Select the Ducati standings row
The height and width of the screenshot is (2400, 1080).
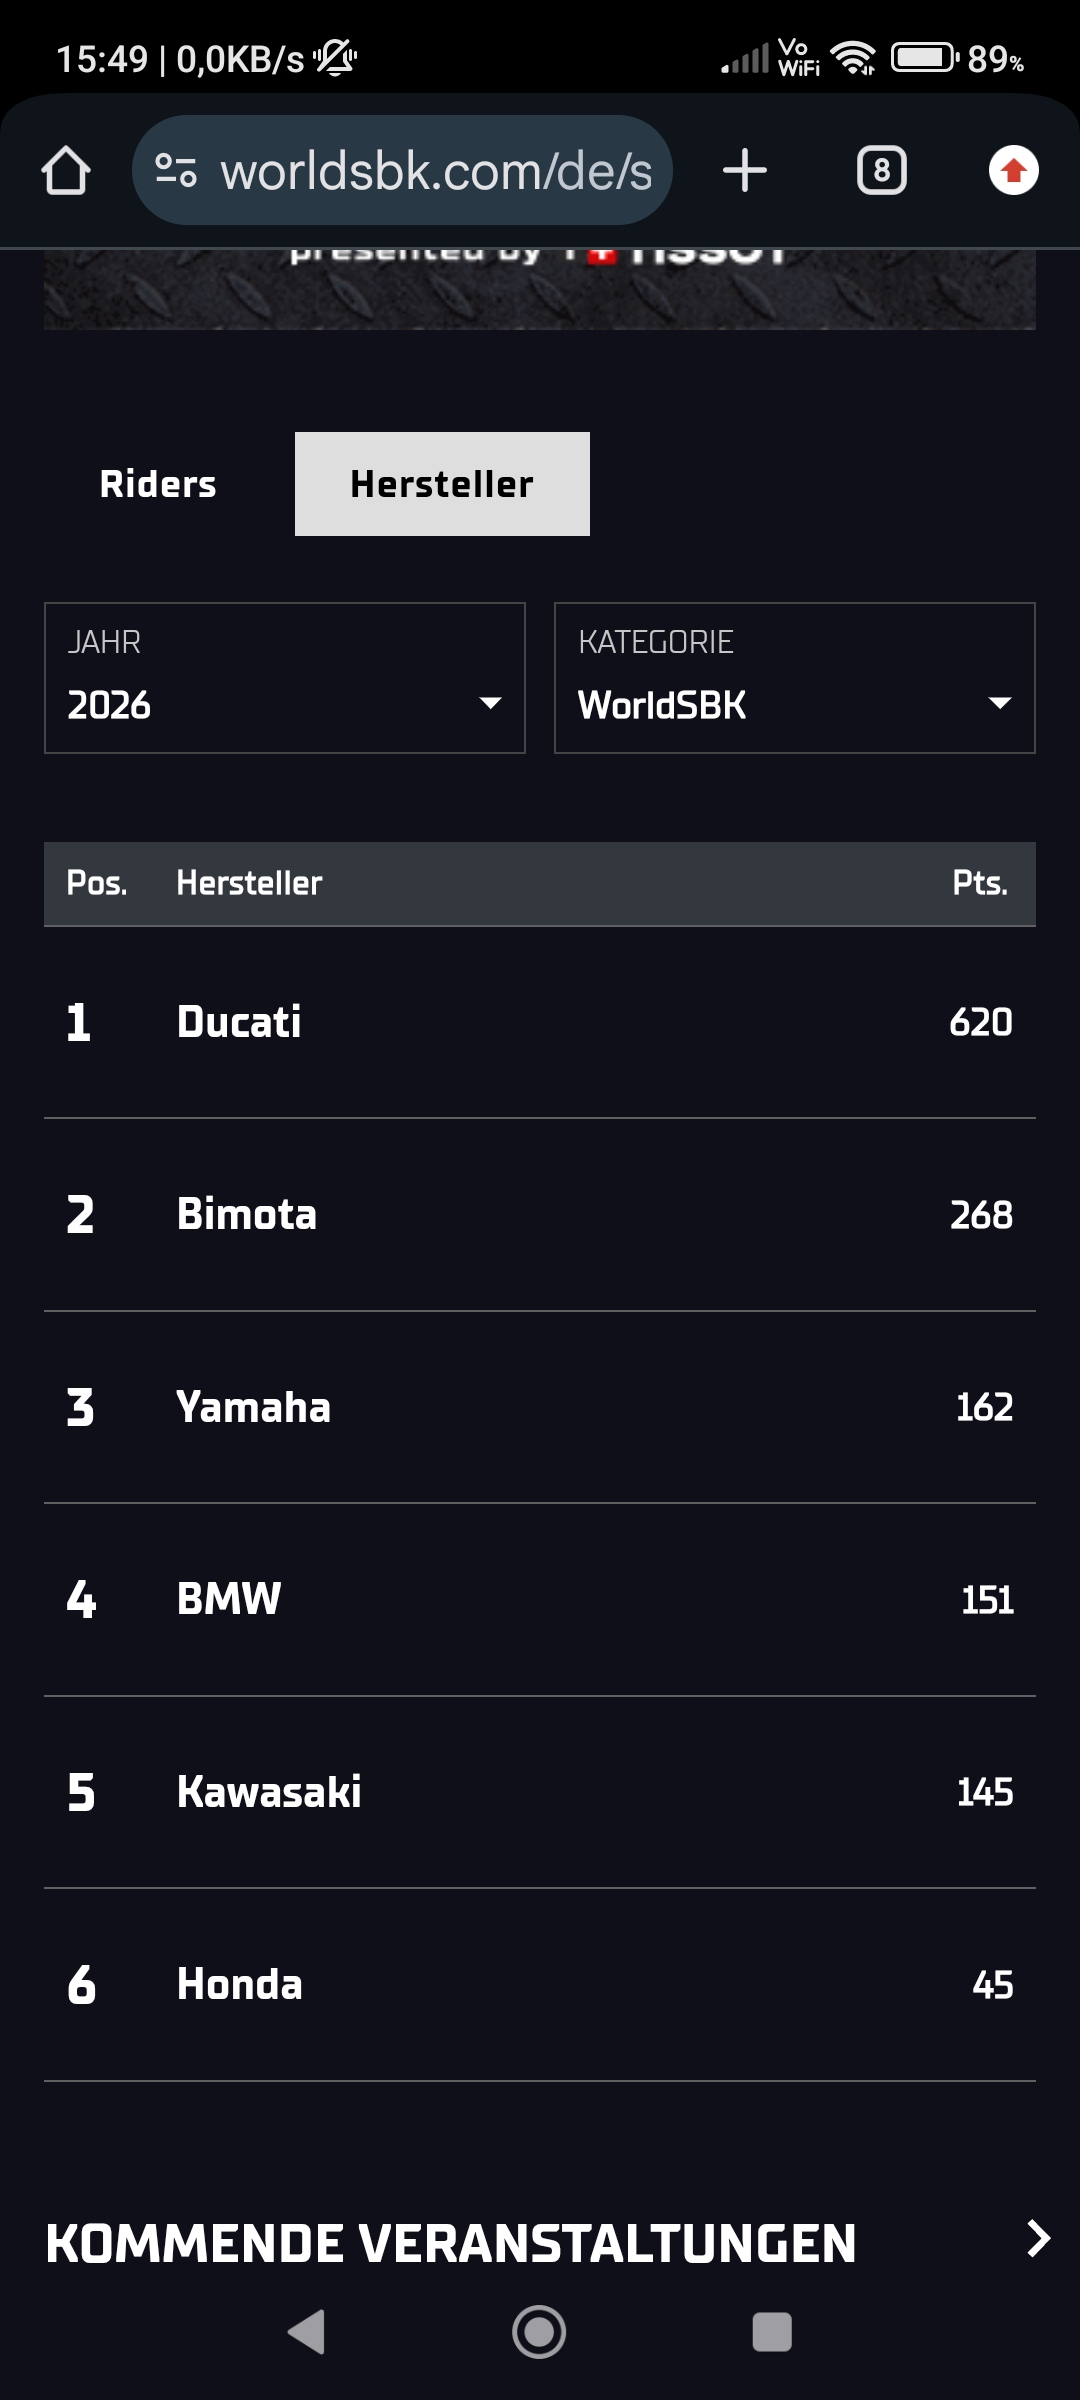click(x=540, y=1022)
